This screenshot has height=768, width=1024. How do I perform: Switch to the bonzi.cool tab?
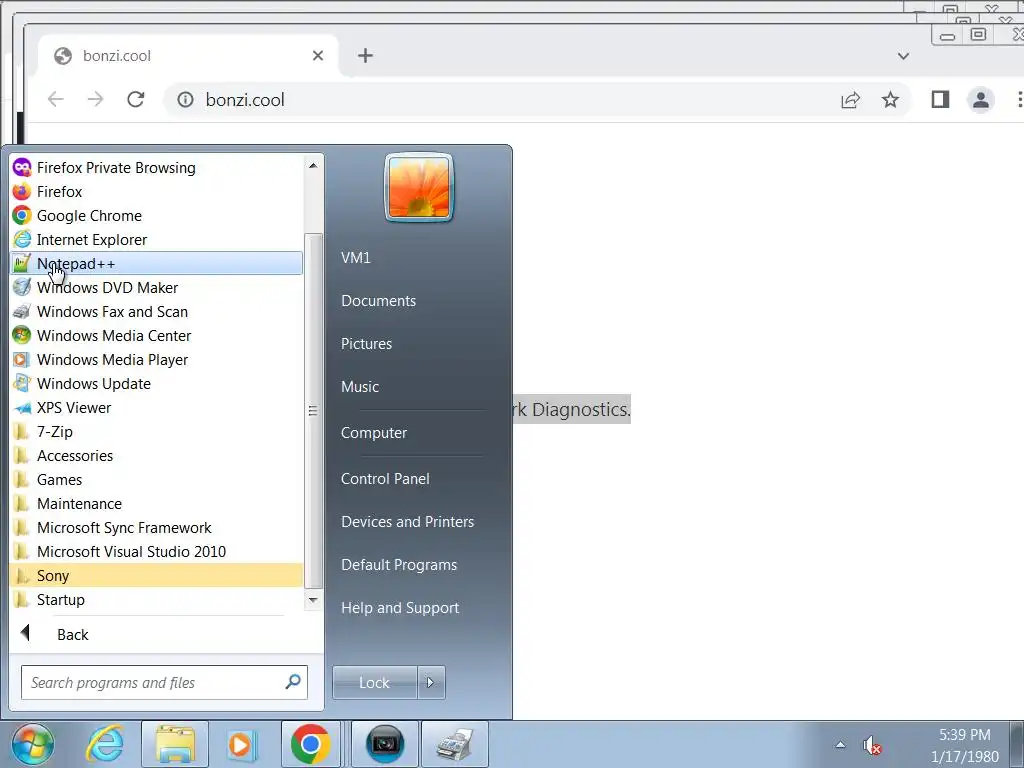point(188,56)
